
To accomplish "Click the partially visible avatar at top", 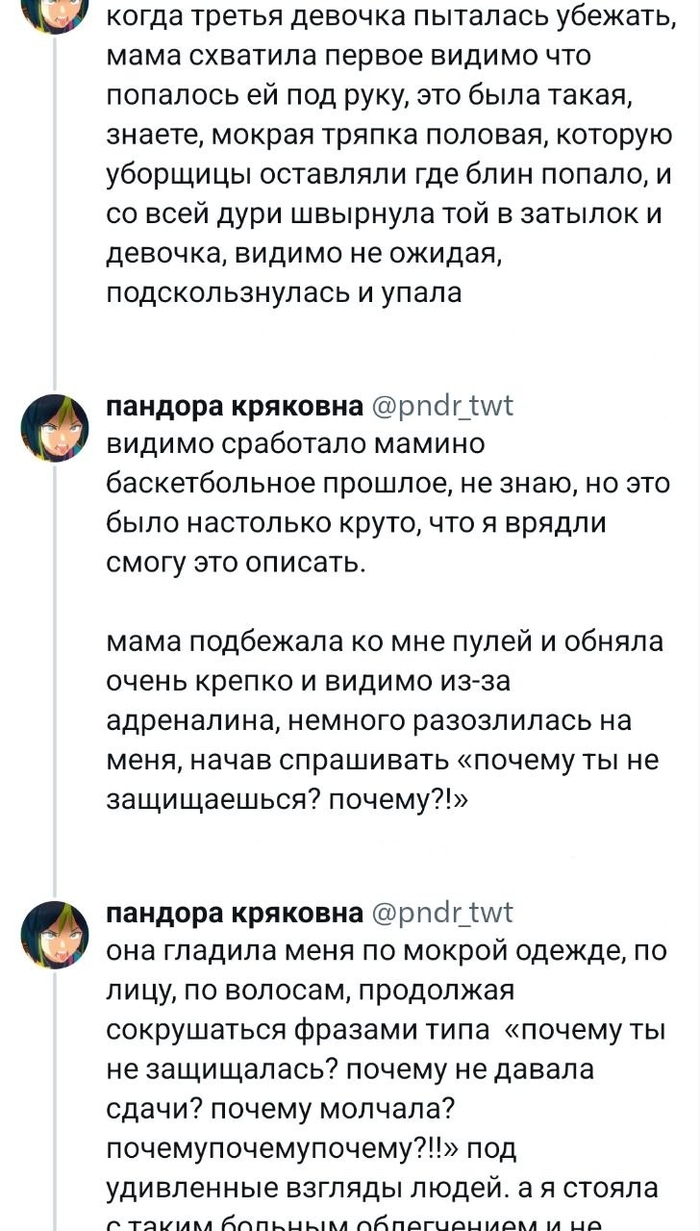I will 56,13.
